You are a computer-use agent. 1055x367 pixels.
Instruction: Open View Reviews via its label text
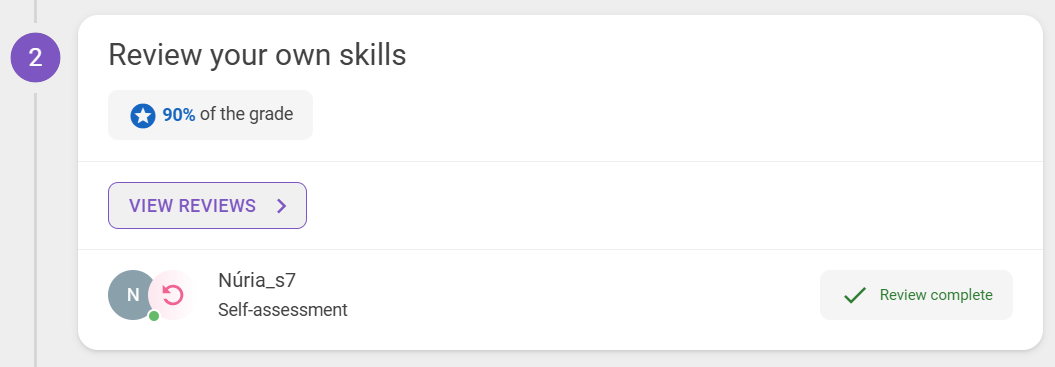click(192, 206)
